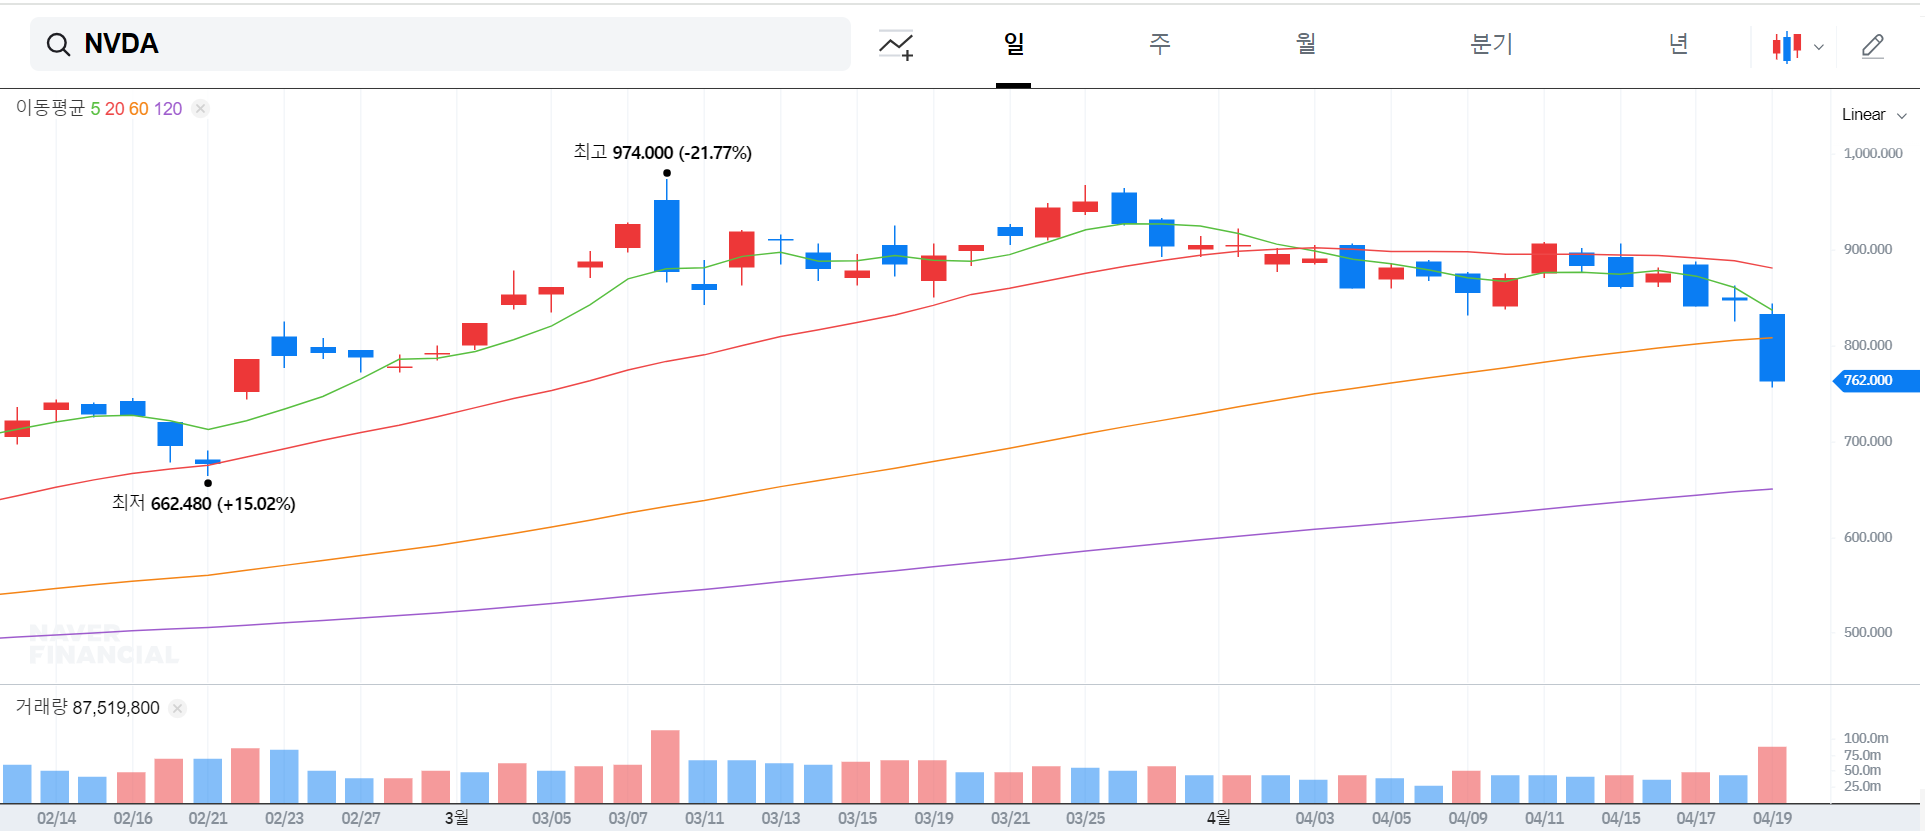Switch to the 분기 quarterly tab
The width and height of the screenshot is (1925, 831).
tap(1491, 44)
